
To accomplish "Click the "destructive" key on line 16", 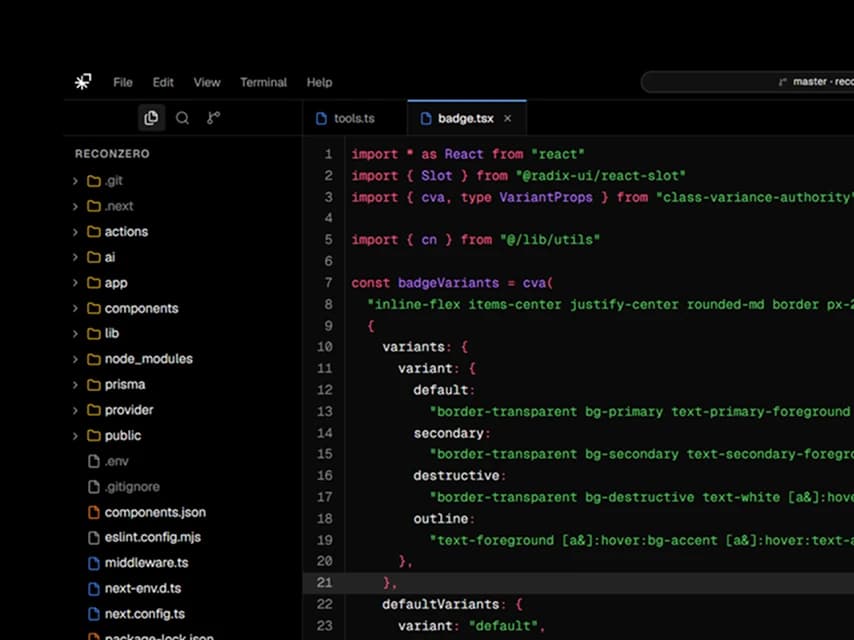I will tap(456, 476).
